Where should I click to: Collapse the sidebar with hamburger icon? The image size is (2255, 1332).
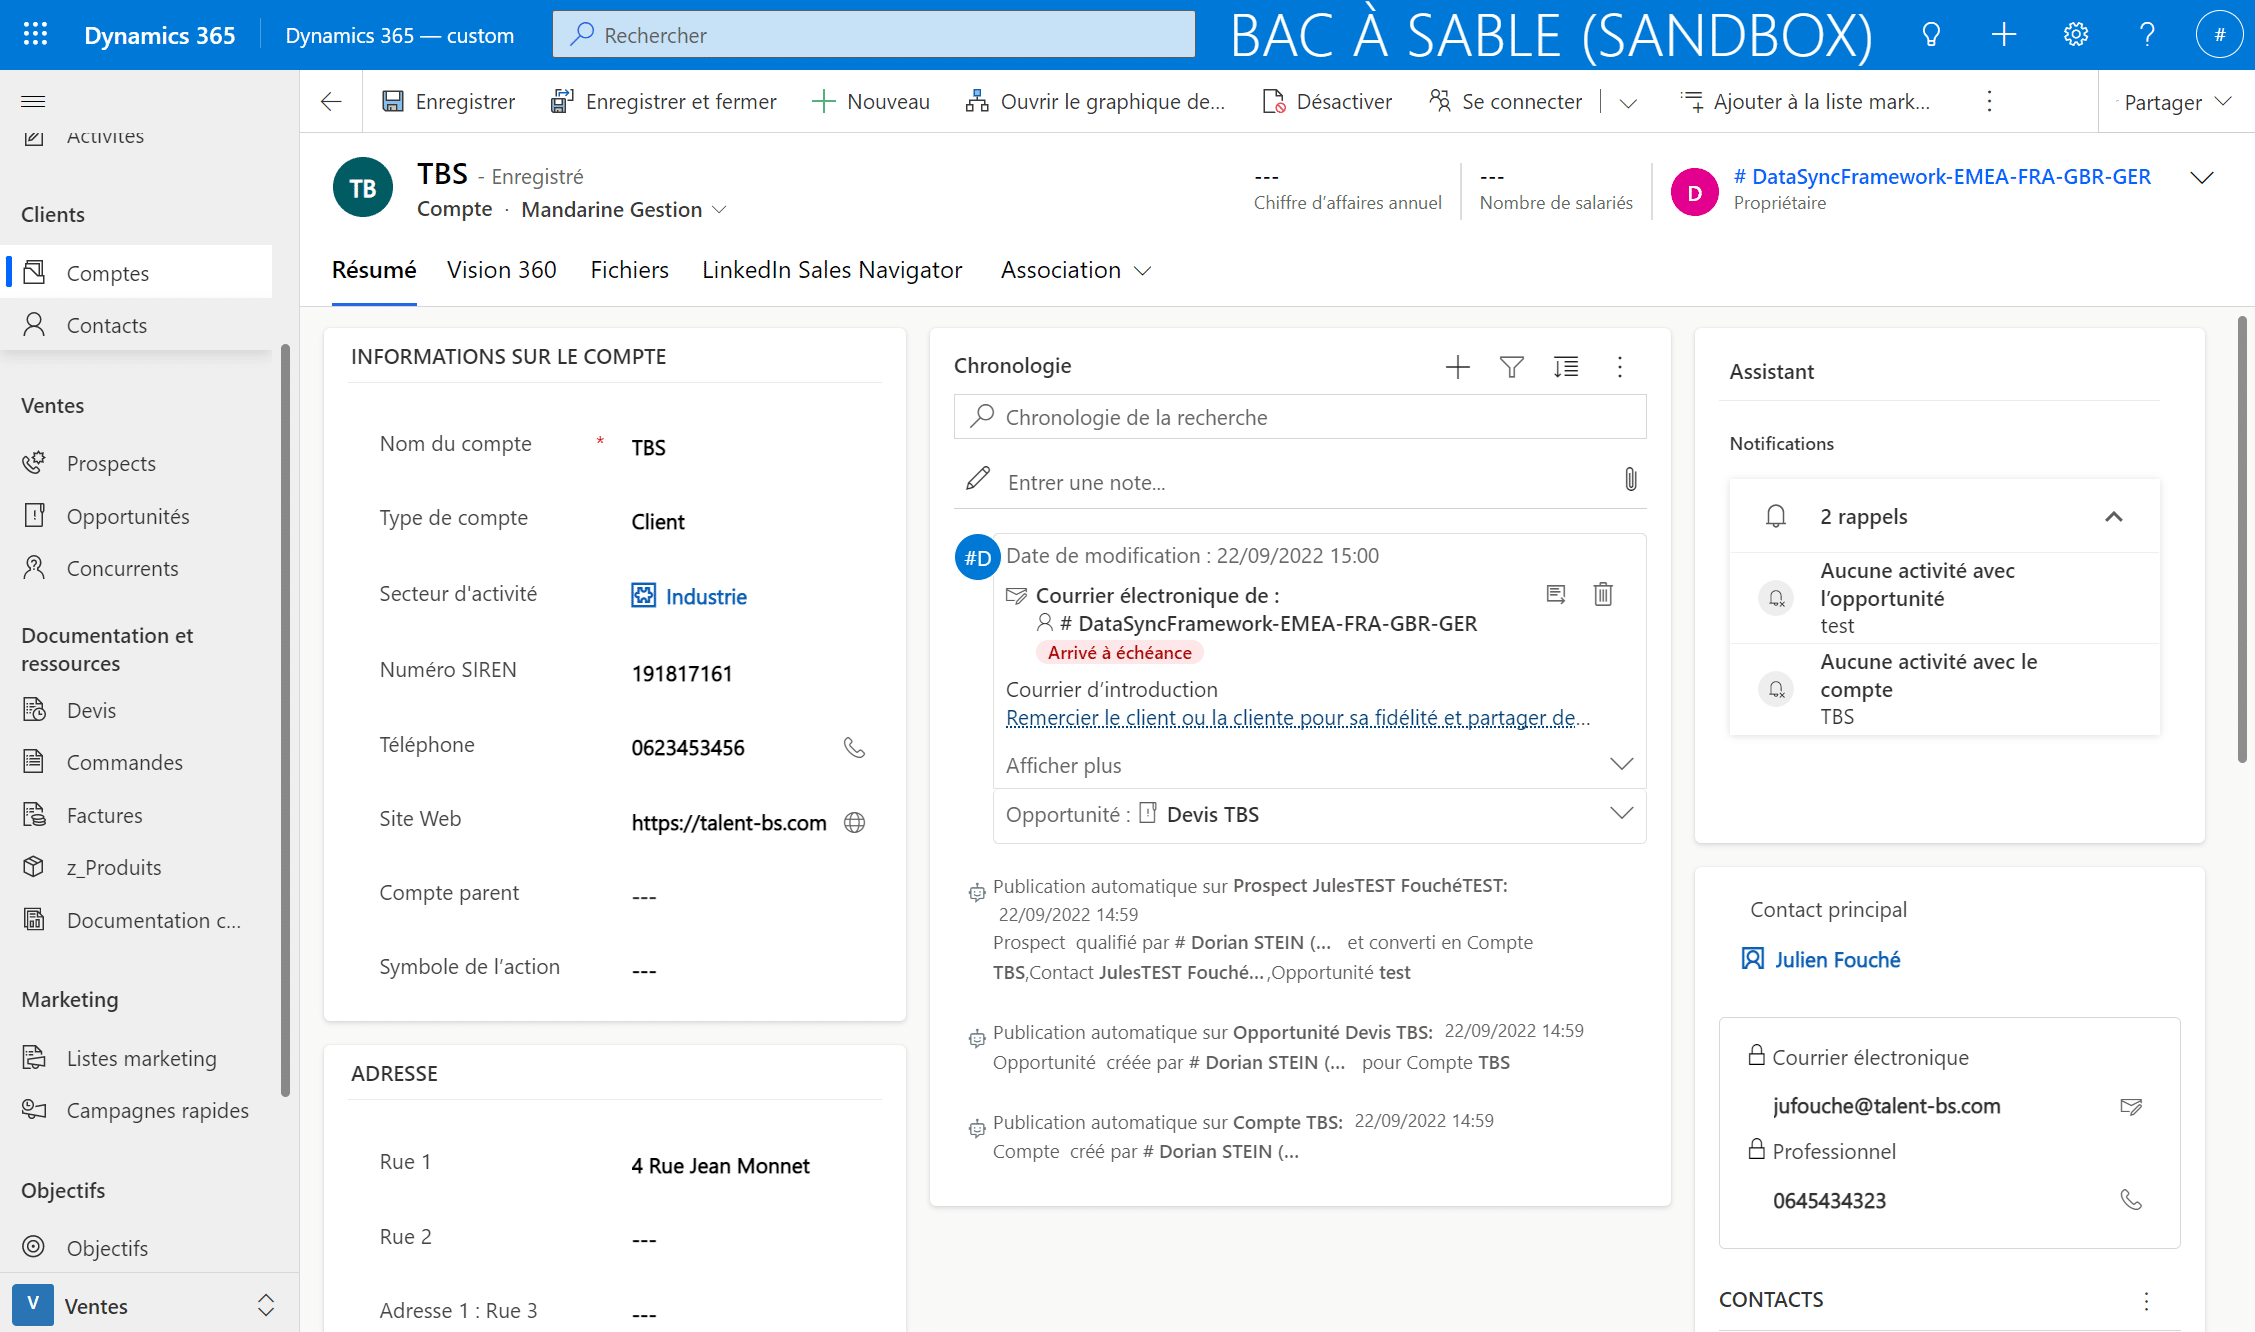click(33, 101)
